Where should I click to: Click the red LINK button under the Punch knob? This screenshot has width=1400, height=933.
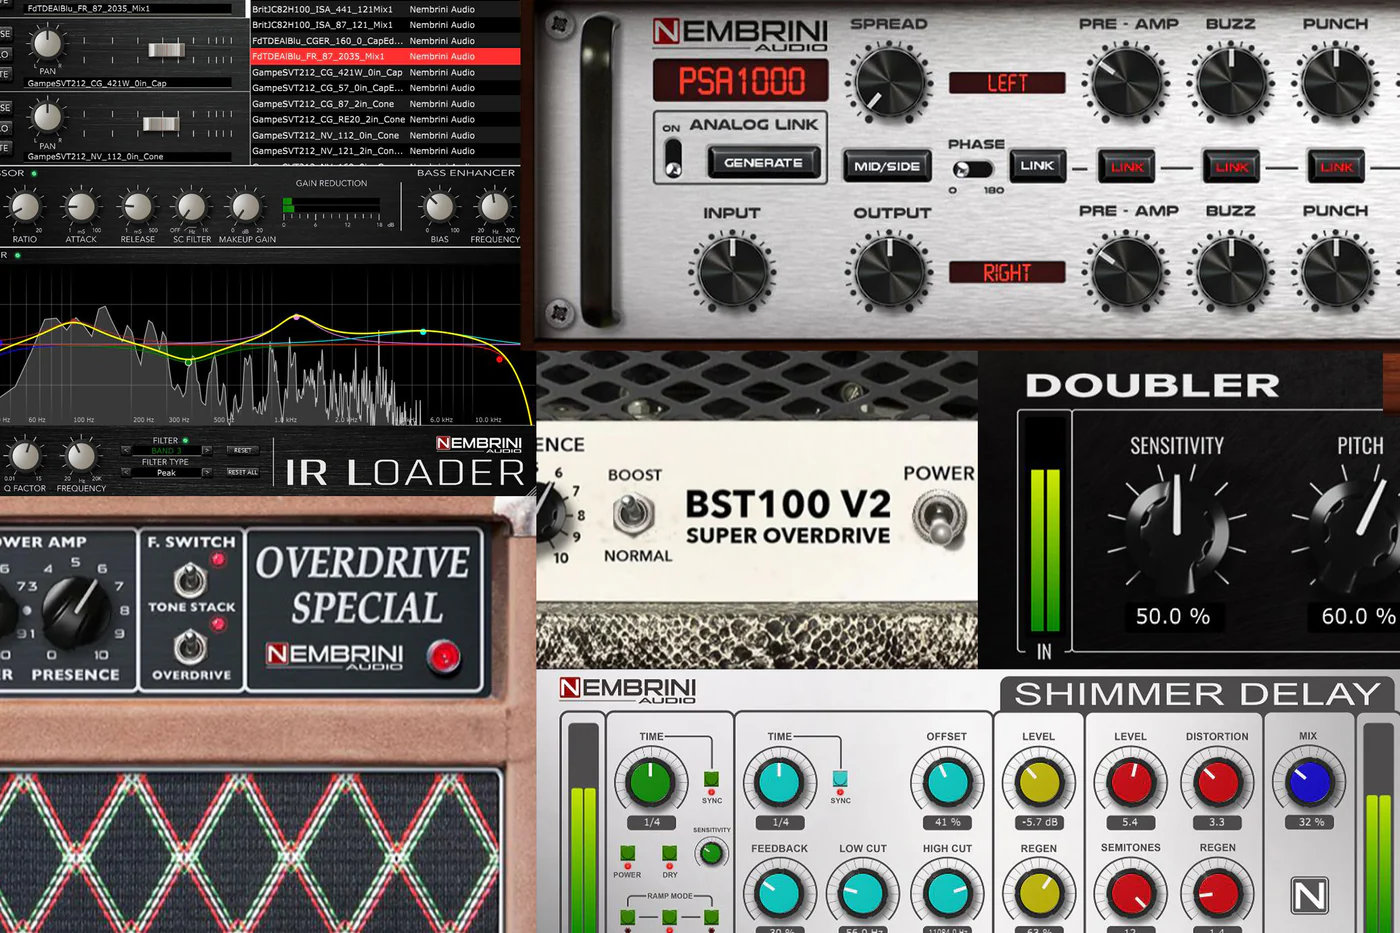[x=1335, y=167]
